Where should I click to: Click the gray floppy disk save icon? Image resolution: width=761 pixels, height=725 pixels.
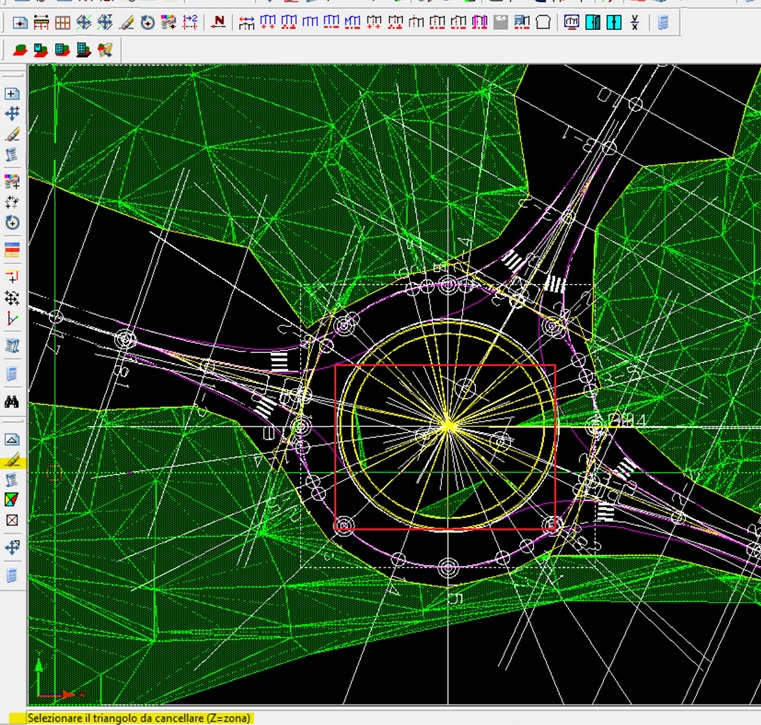[501, 22]
